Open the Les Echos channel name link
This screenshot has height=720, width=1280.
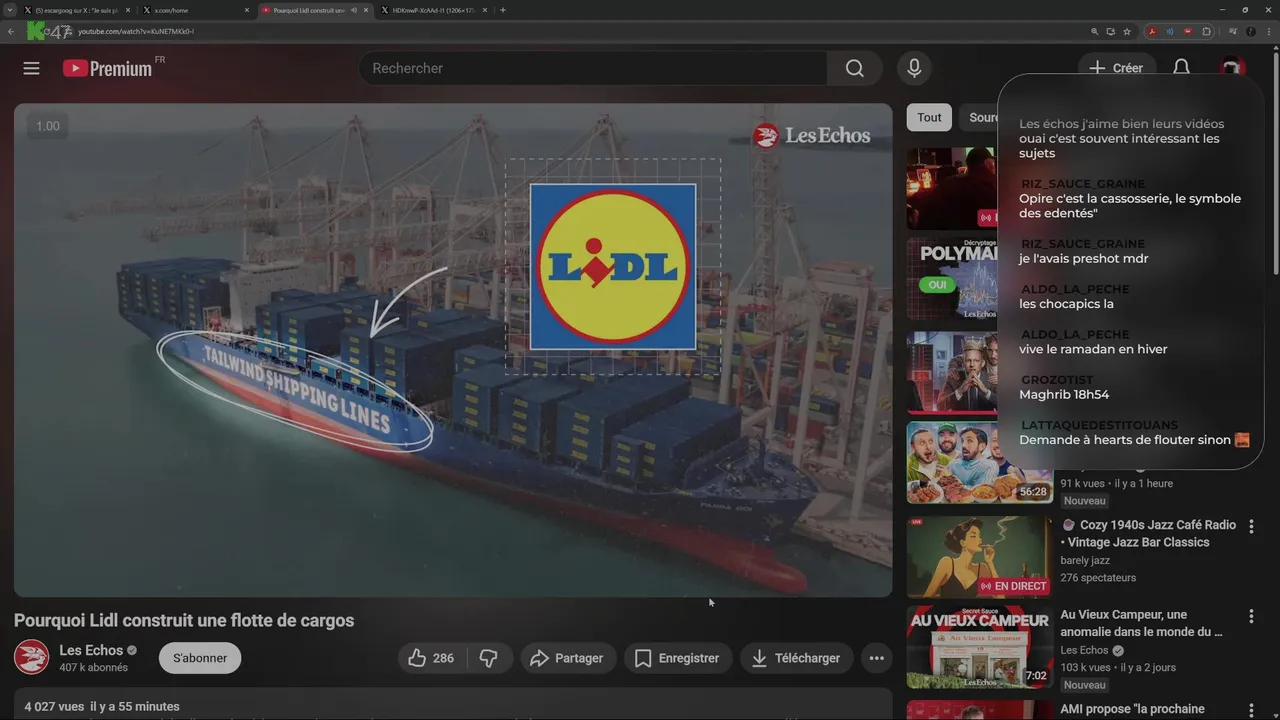tap(91, 650)
